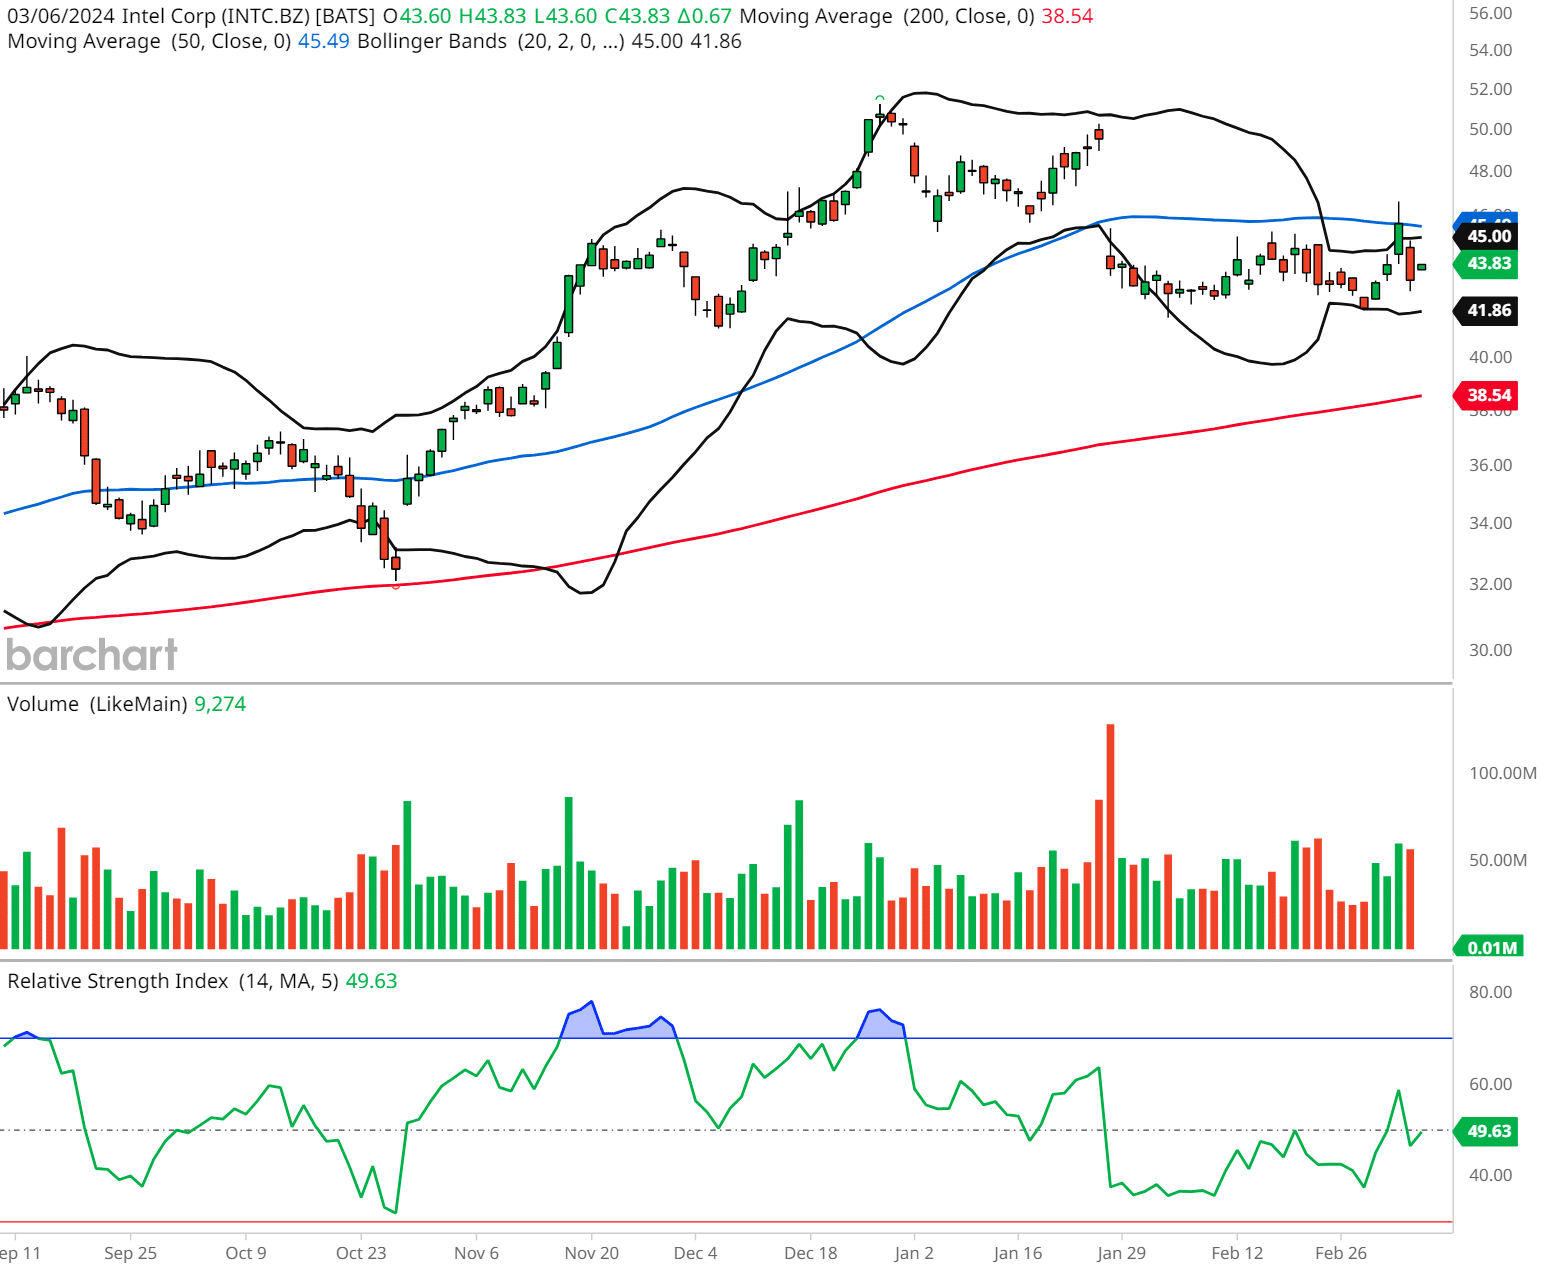
Task: Click the Sep 25 date axis label
Action: click(131, 1253)
